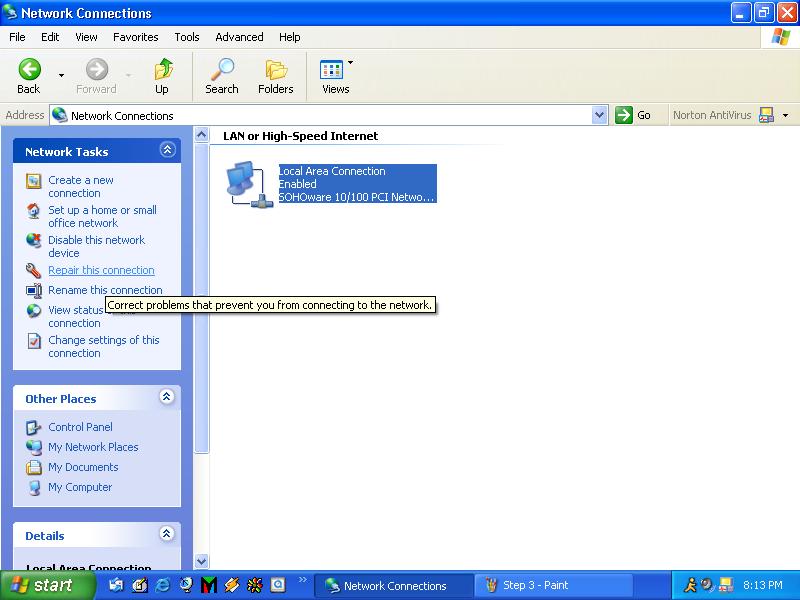
Task: Open the Back history dropdown arrow
Action: click(61, 76)
